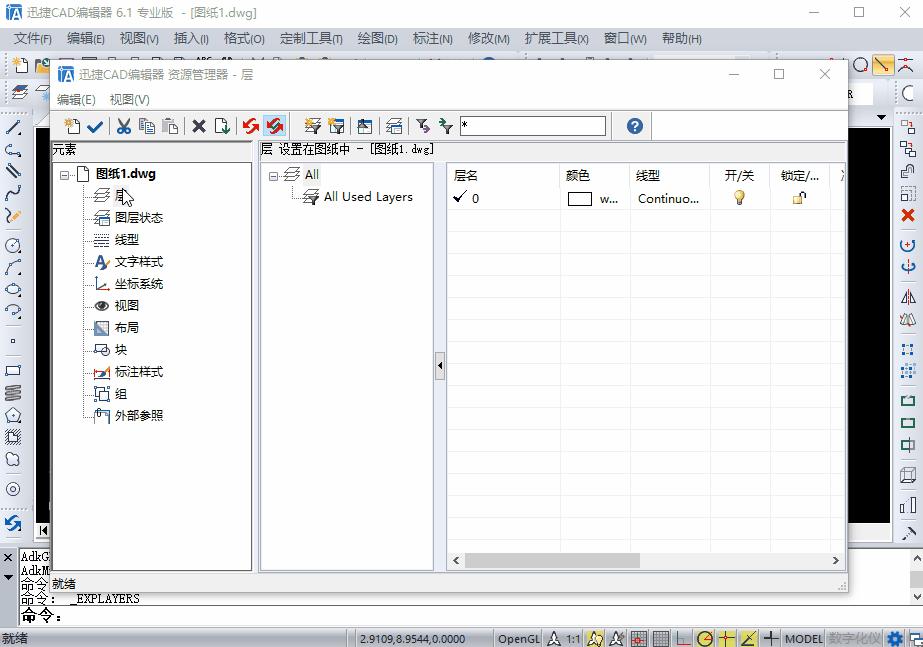The height and width of the screenshot is (647, 923).
Task: Click the copy icon in explorer toolbar
Action: pyautogui.click(x=147, y=126)
